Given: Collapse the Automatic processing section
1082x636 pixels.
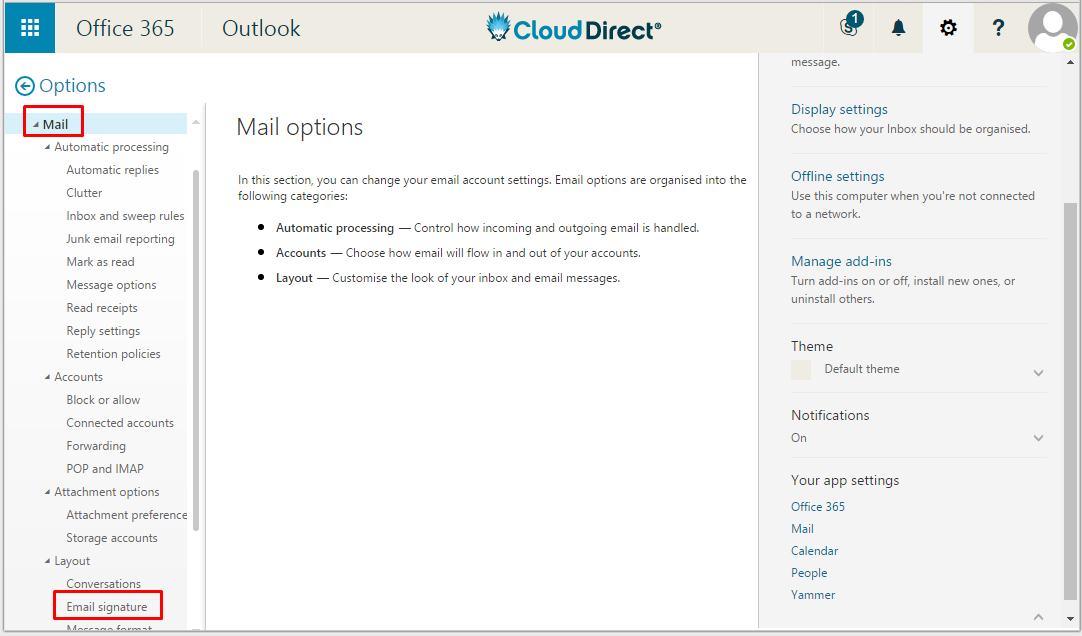Looking at the screenshot, I should click(47, 148).
